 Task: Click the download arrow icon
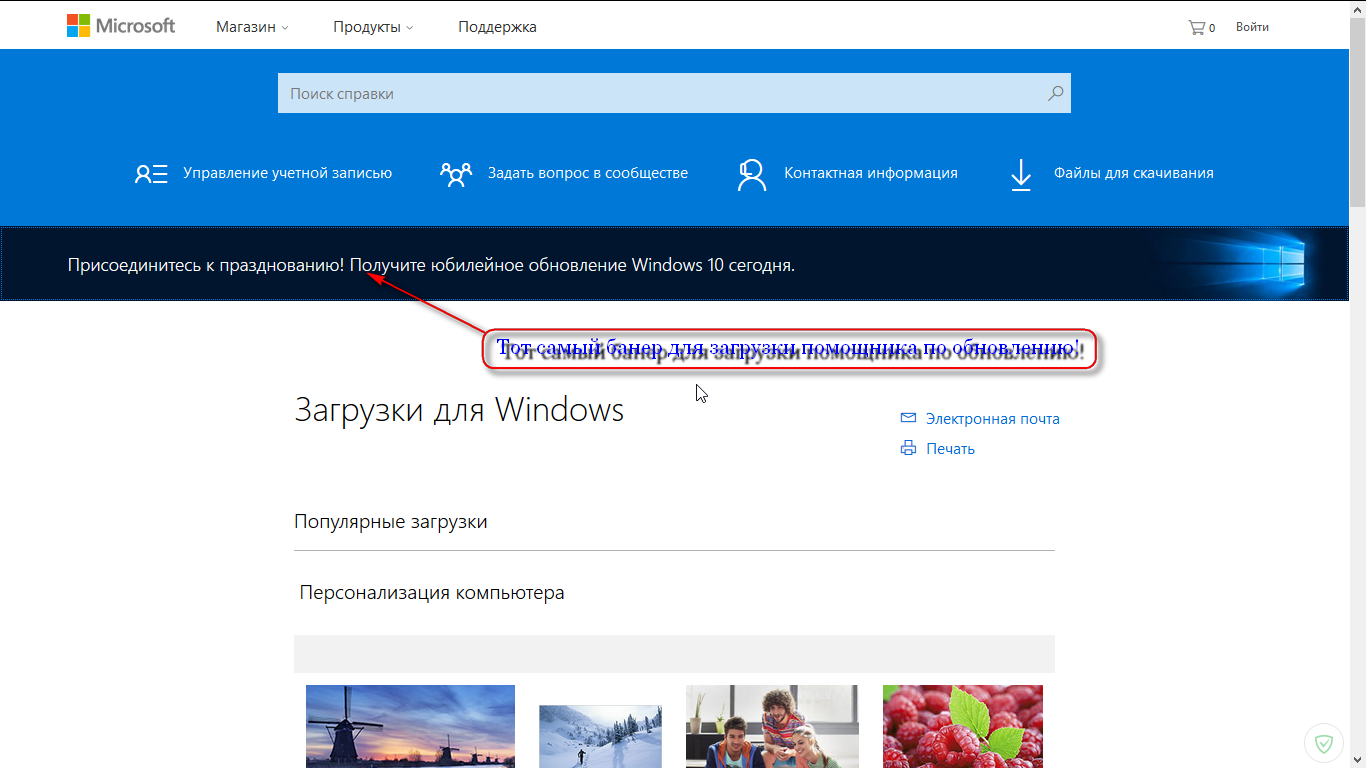coord(1020,174)
